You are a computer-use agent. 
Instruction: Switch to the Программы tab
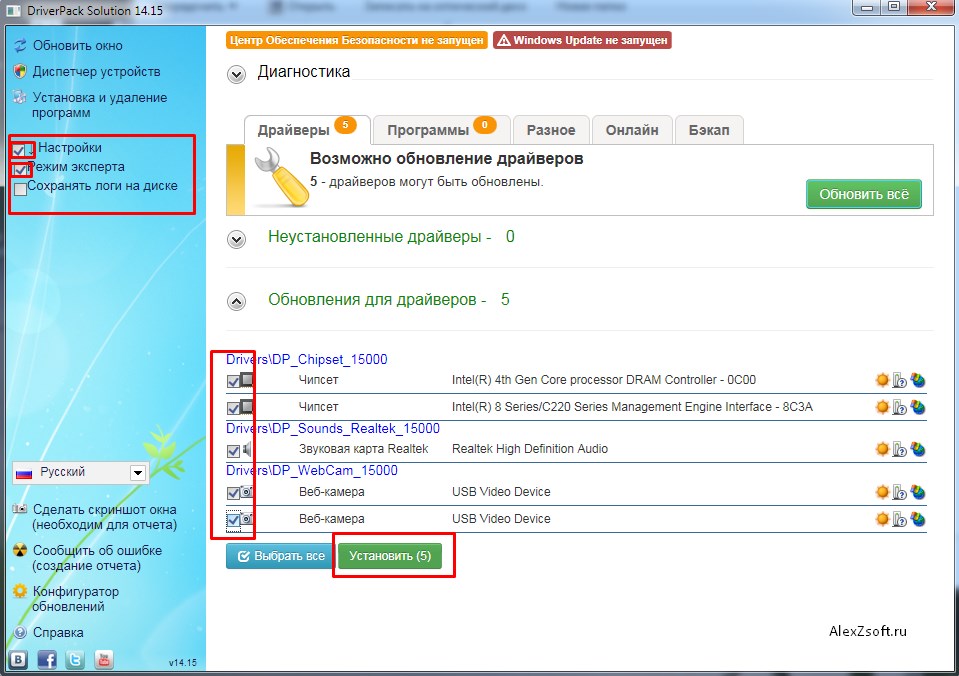click(x=442, y=130)
